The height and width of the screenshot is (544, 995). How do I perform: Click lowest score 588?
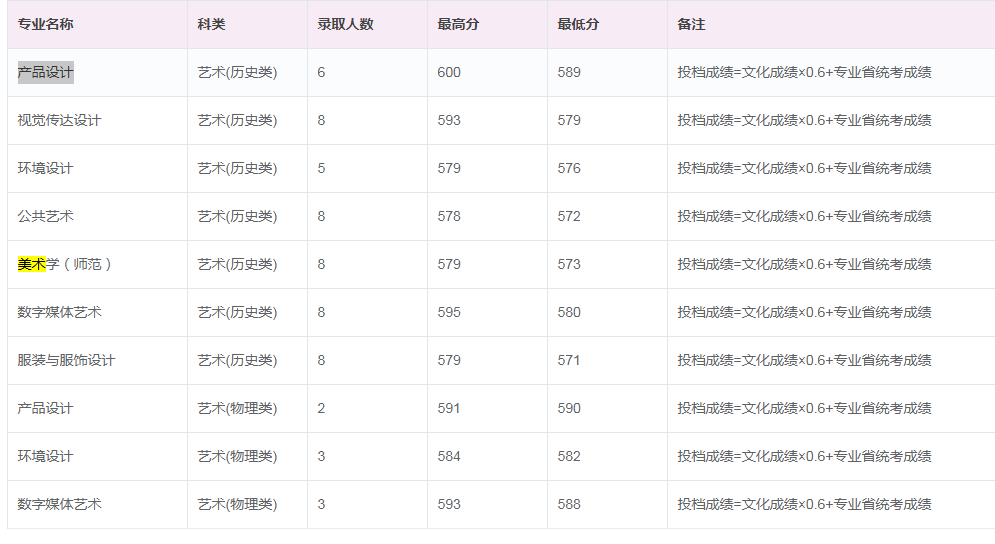pyautogui.click(x=569, y=505)
